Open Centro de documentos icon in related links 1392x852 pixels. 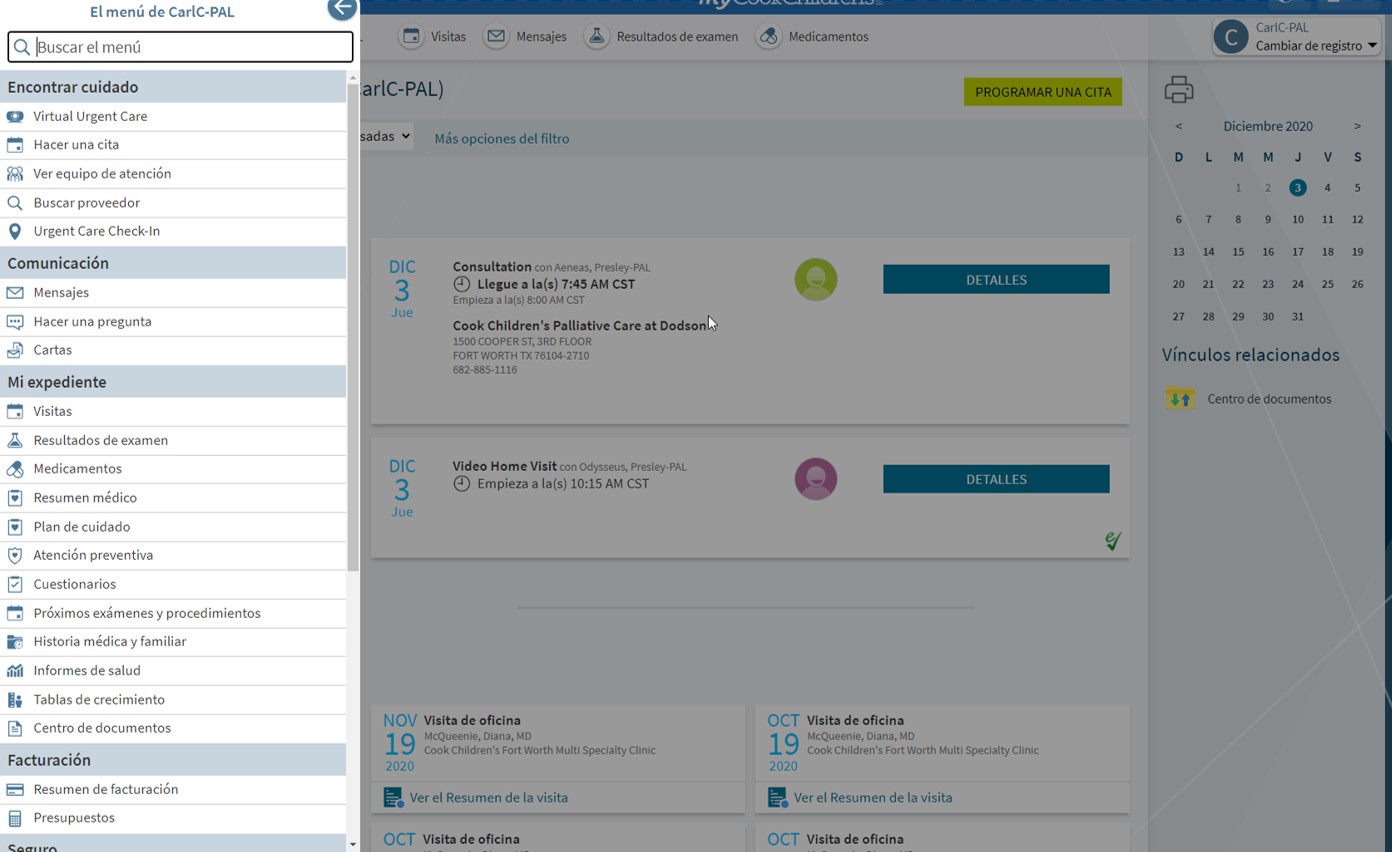click(x=1180, y=399)
